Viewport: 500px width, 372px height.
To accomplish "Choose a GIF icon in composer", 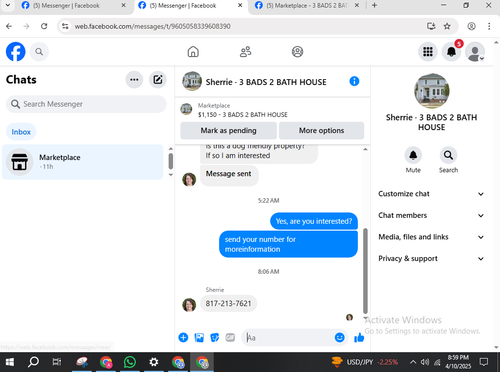I will click(x=230, y=338).
